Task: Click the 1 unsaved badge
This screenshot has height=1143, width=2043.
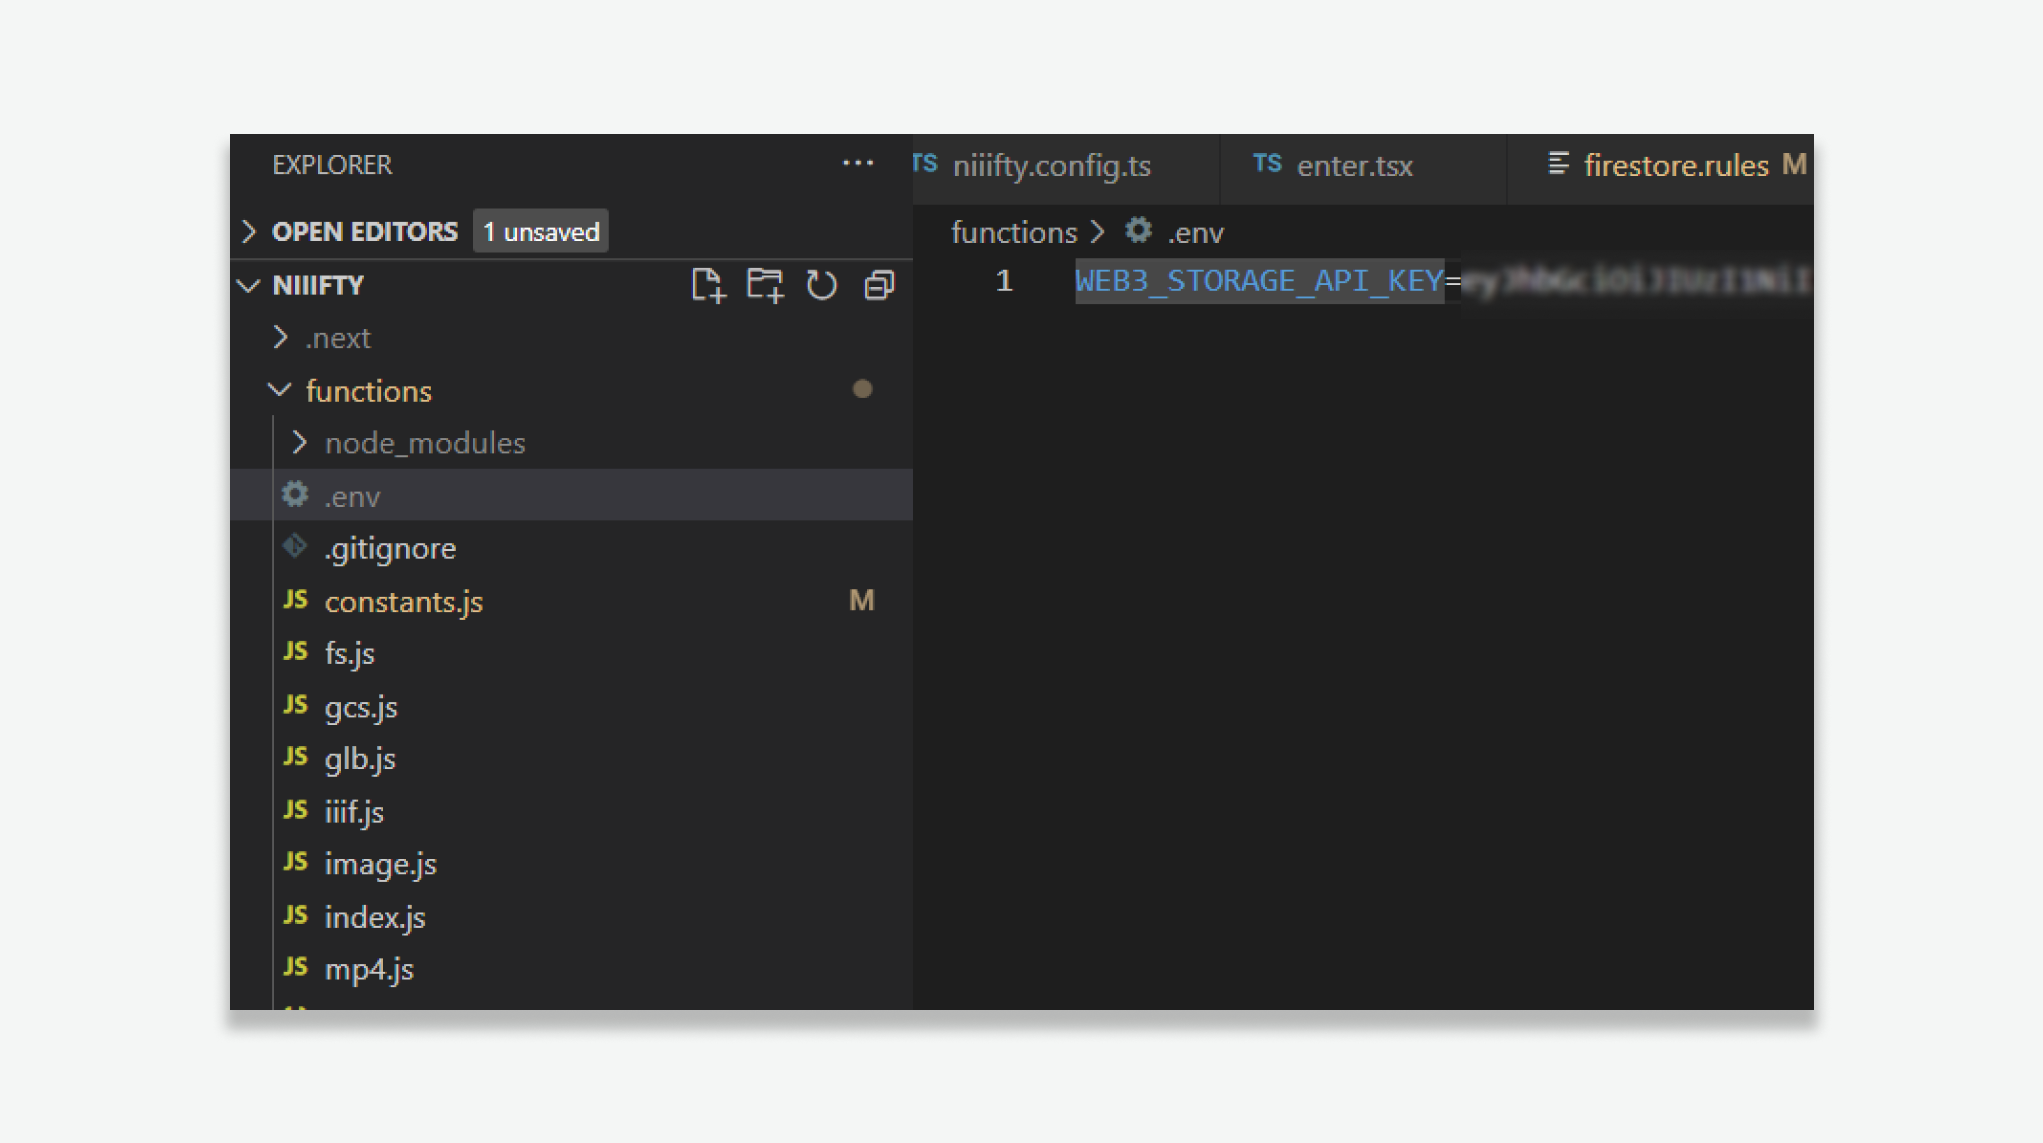Action: [541, 232]
